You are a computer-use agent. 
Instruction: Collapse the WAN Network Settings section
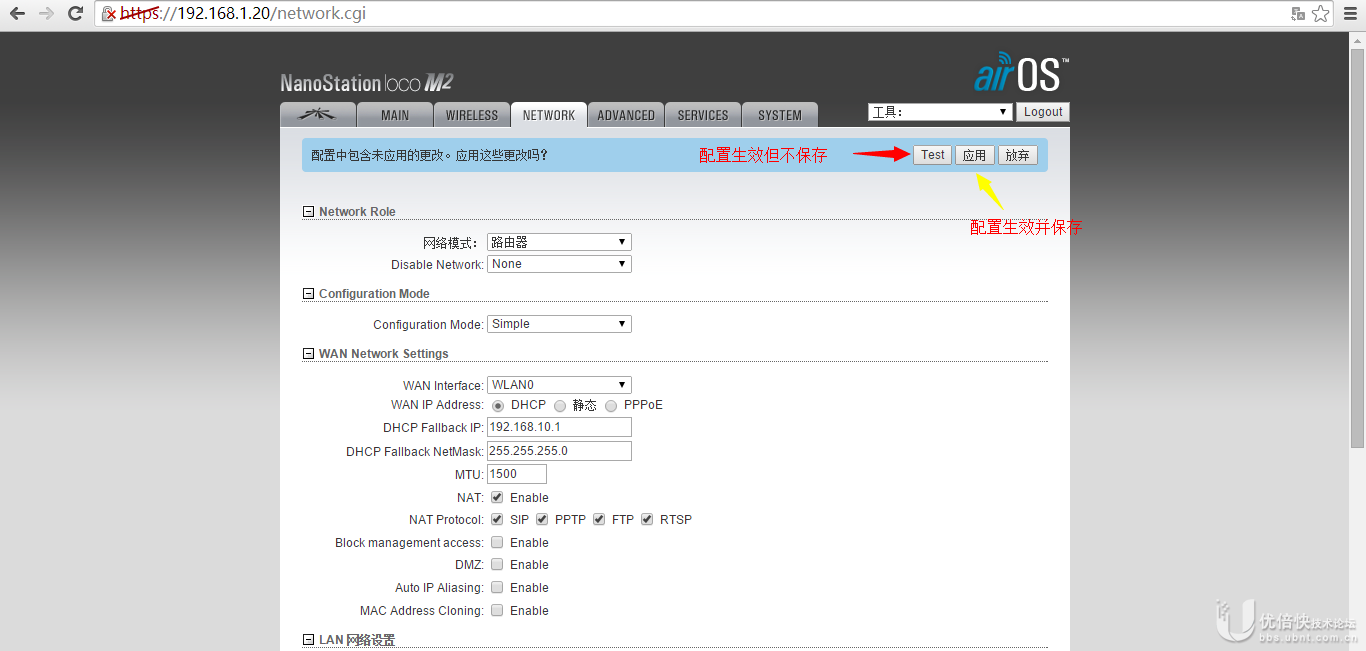point(308,354)
